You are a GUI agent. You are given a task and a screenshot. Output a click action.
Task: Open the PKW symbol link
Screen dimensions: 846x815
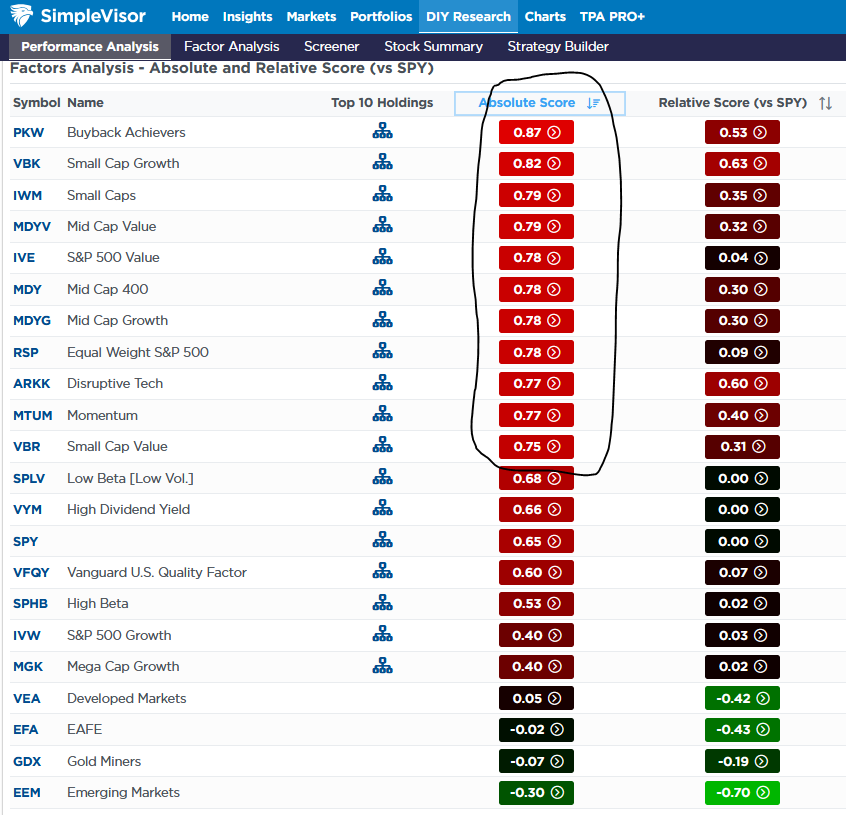coord(29,133)
